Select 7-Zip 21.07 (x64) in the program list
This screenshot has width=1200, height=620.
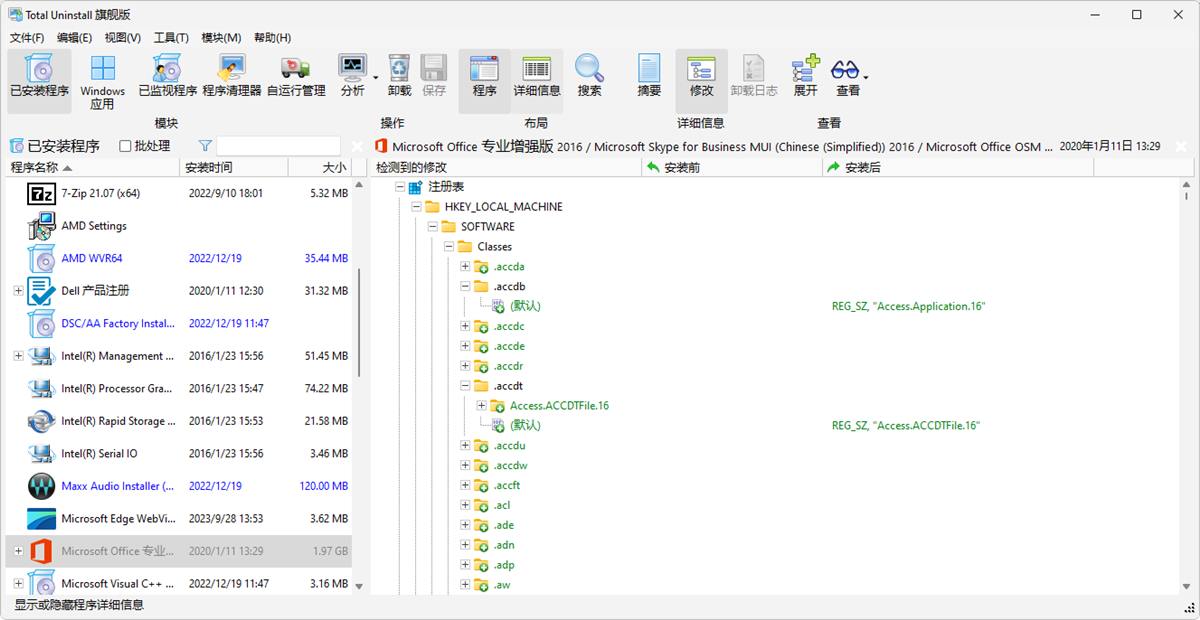[100, 193]
